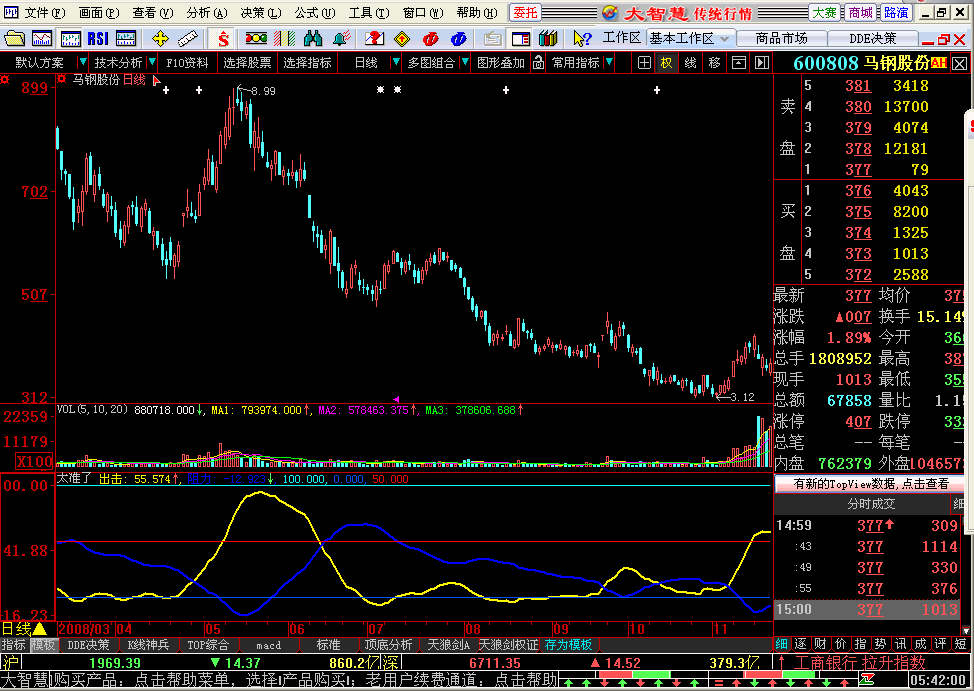Toggle the 权 adjustment button

(667, 63)
